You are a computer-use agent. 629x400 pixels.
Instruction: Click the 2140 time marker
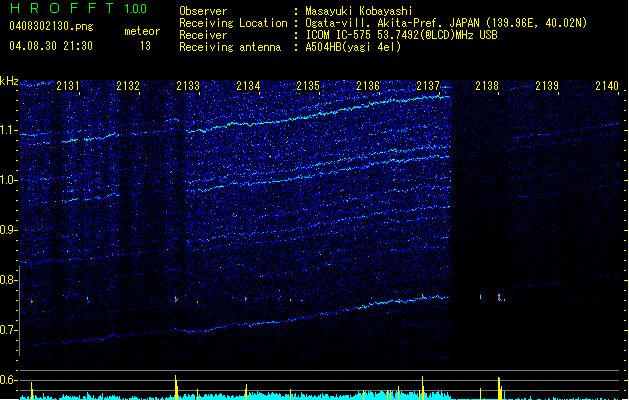[x=607, y=86]
